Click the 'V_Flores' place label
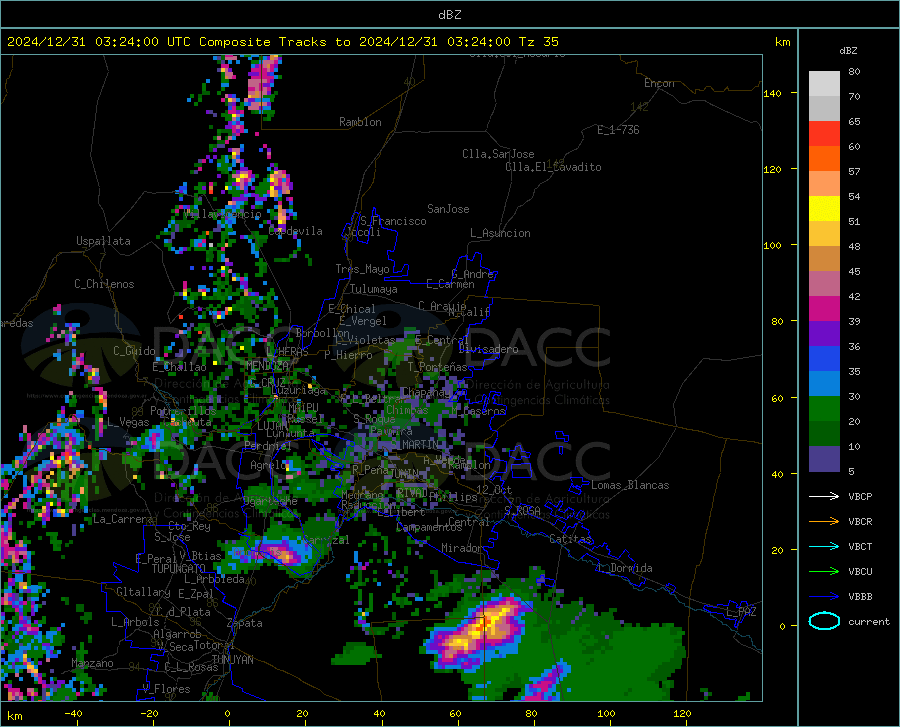900x727 pixels. (166, 689)
